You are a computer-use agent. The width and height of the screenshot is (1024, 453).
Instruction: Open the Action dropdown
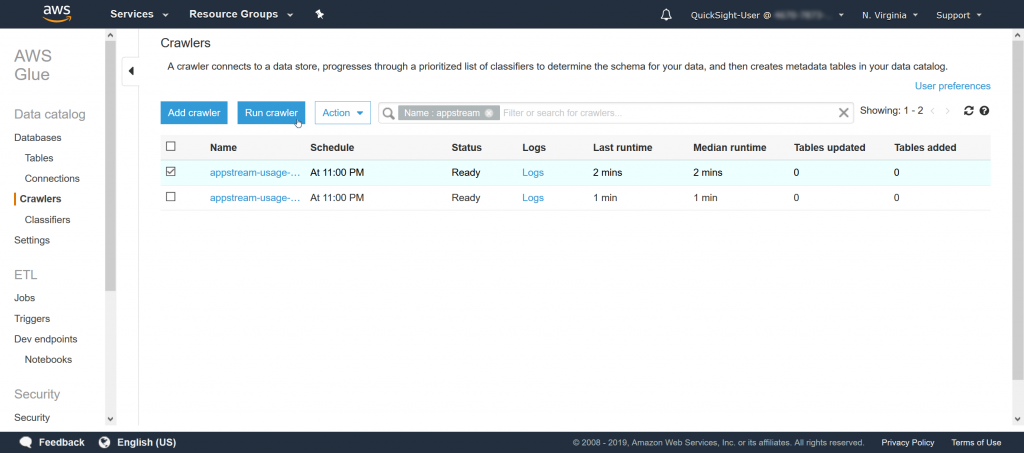point(343,112)
